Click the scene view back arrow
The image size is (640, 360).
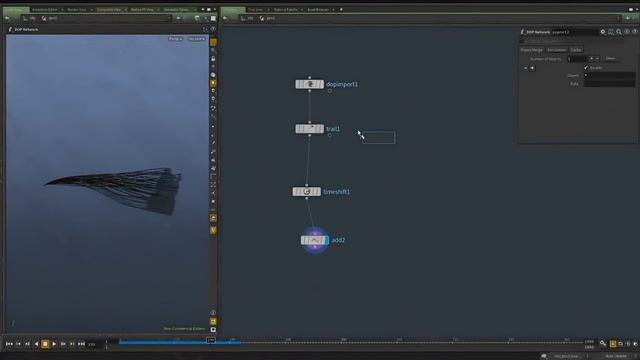(7, 18)
